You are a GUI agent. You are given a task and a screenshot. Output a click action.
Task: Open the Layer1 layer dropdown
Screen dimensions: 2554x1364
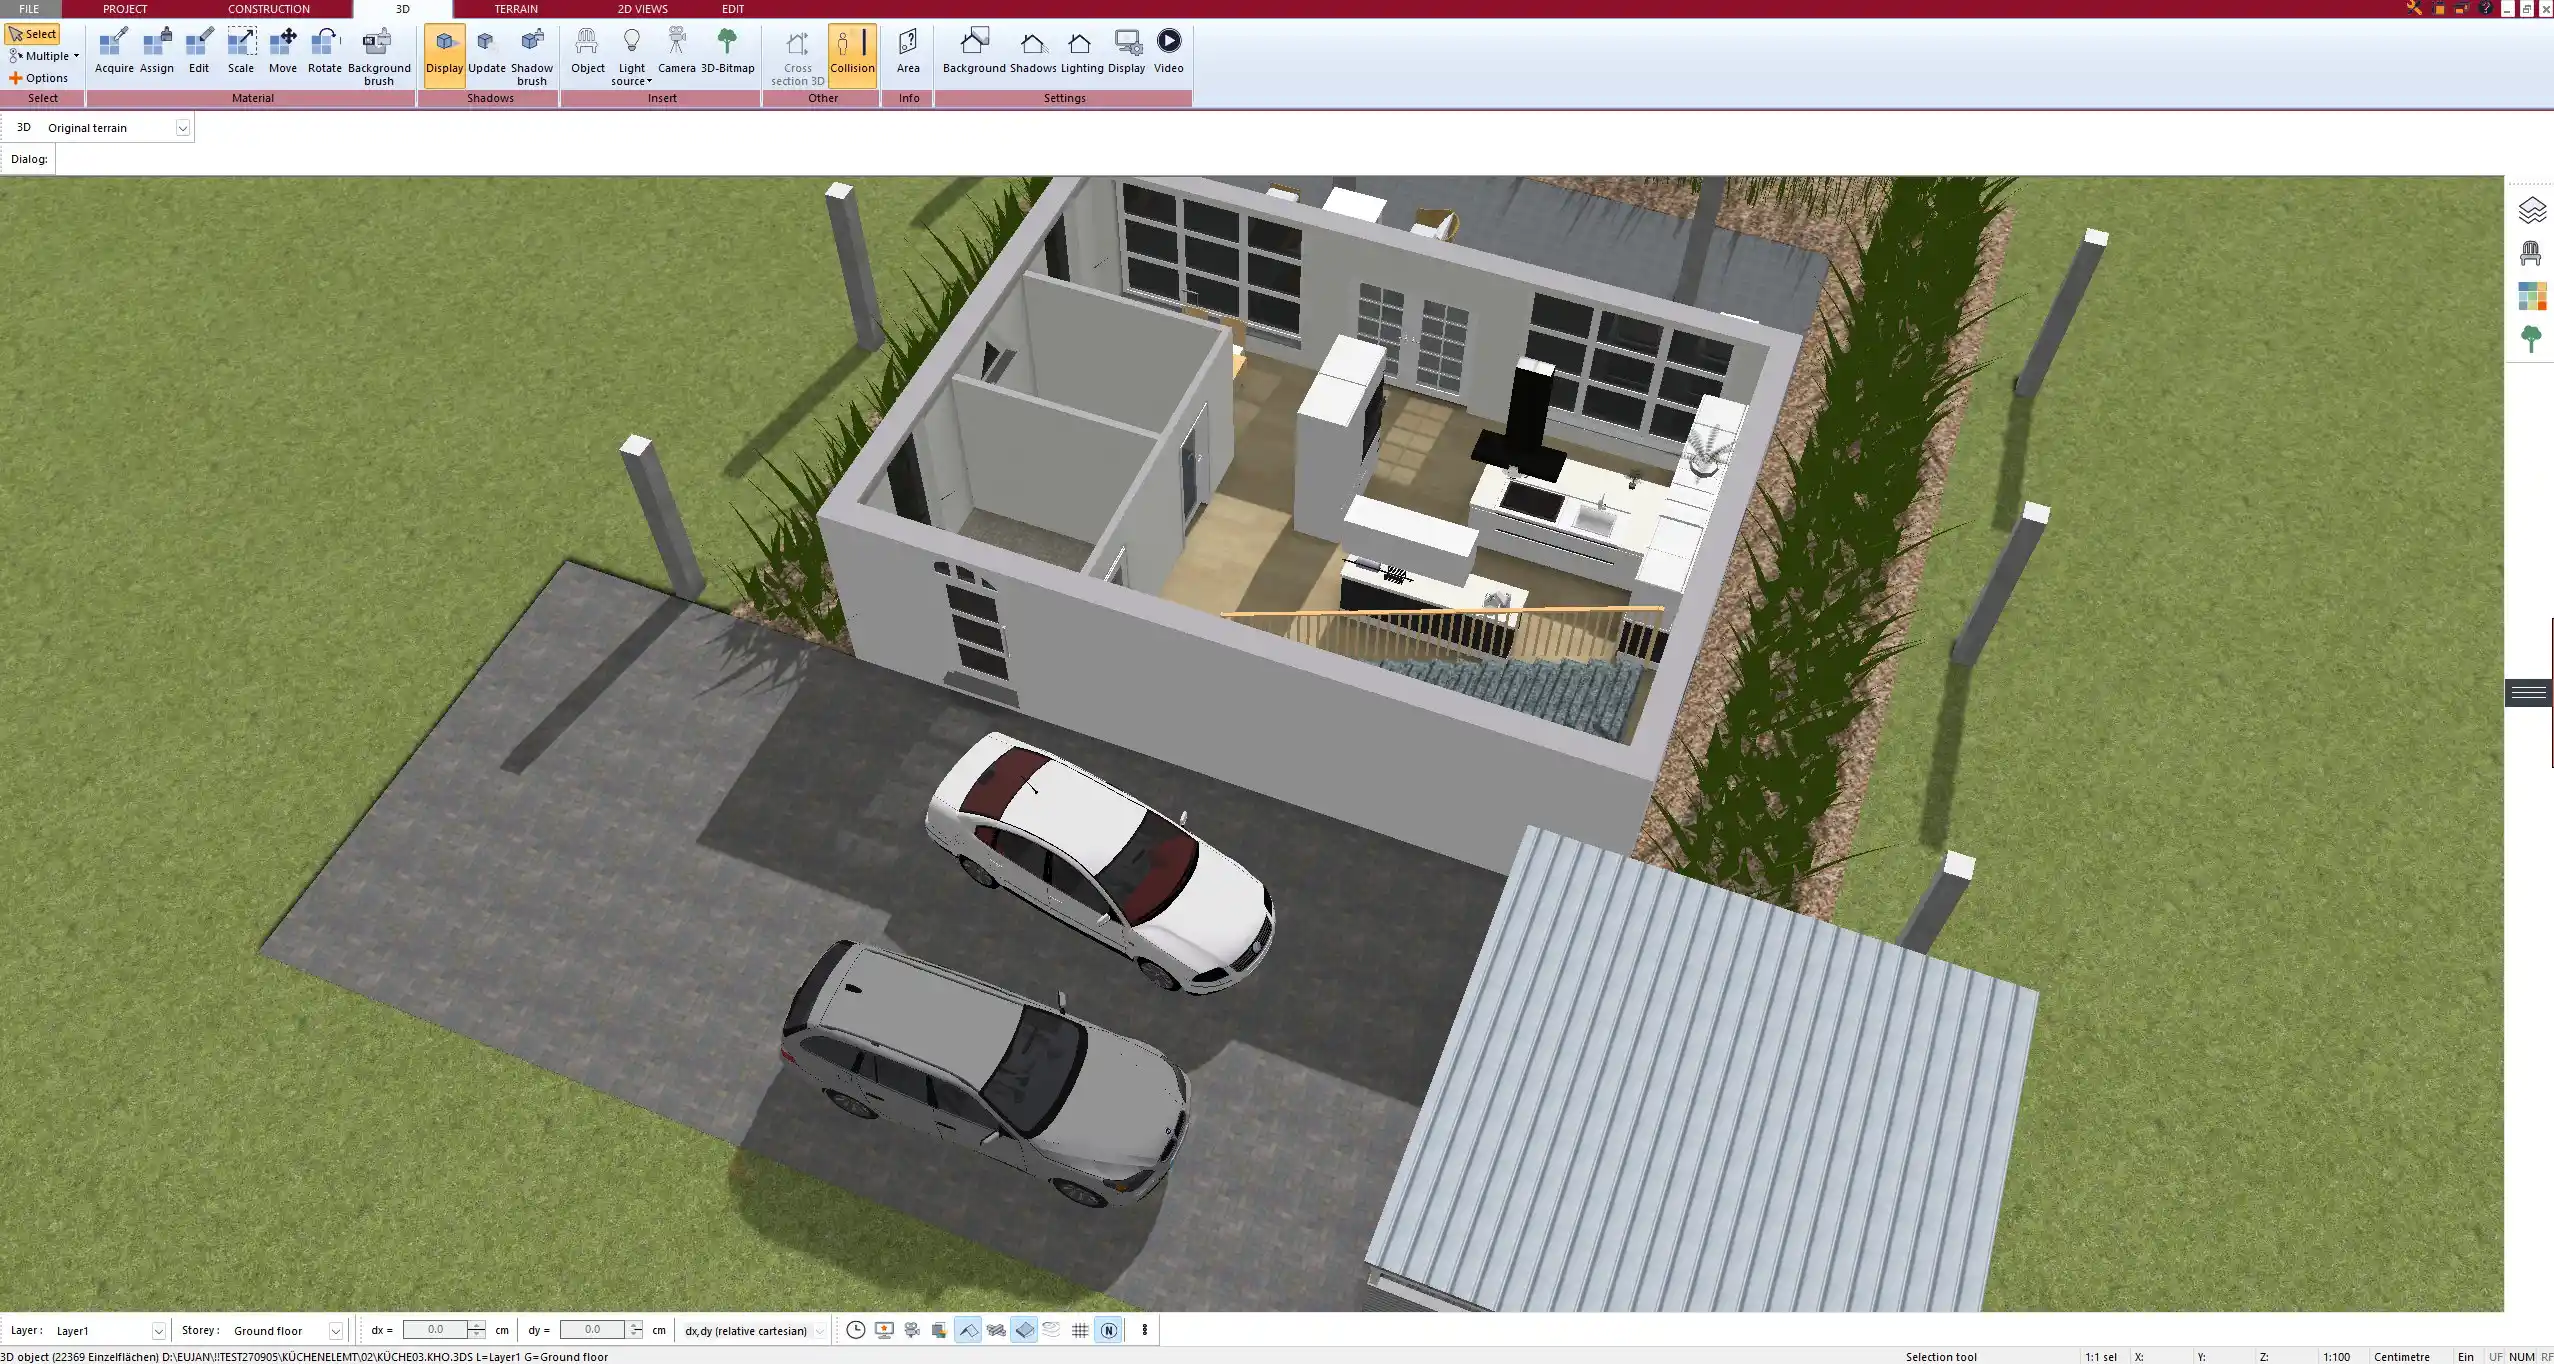pos(158,1331)
